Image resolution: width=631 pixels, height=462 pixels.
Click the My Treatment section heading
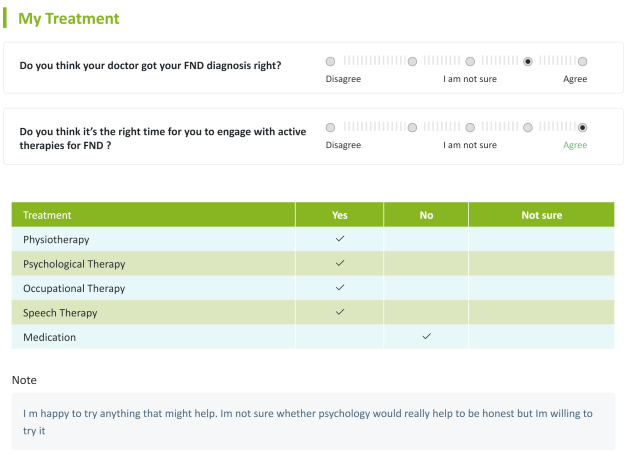pyautogui.click(x=68, y=18)
